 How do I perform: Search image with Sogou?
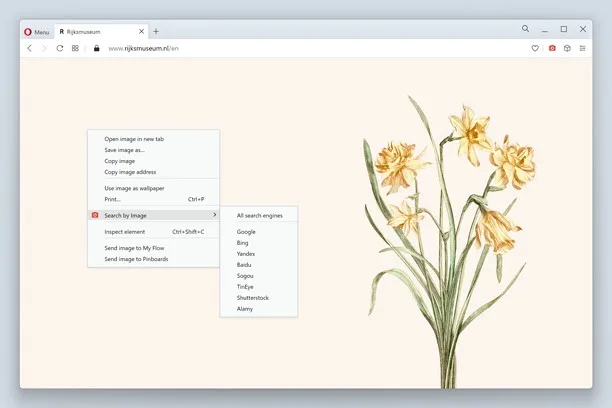(x=259, y=276)
